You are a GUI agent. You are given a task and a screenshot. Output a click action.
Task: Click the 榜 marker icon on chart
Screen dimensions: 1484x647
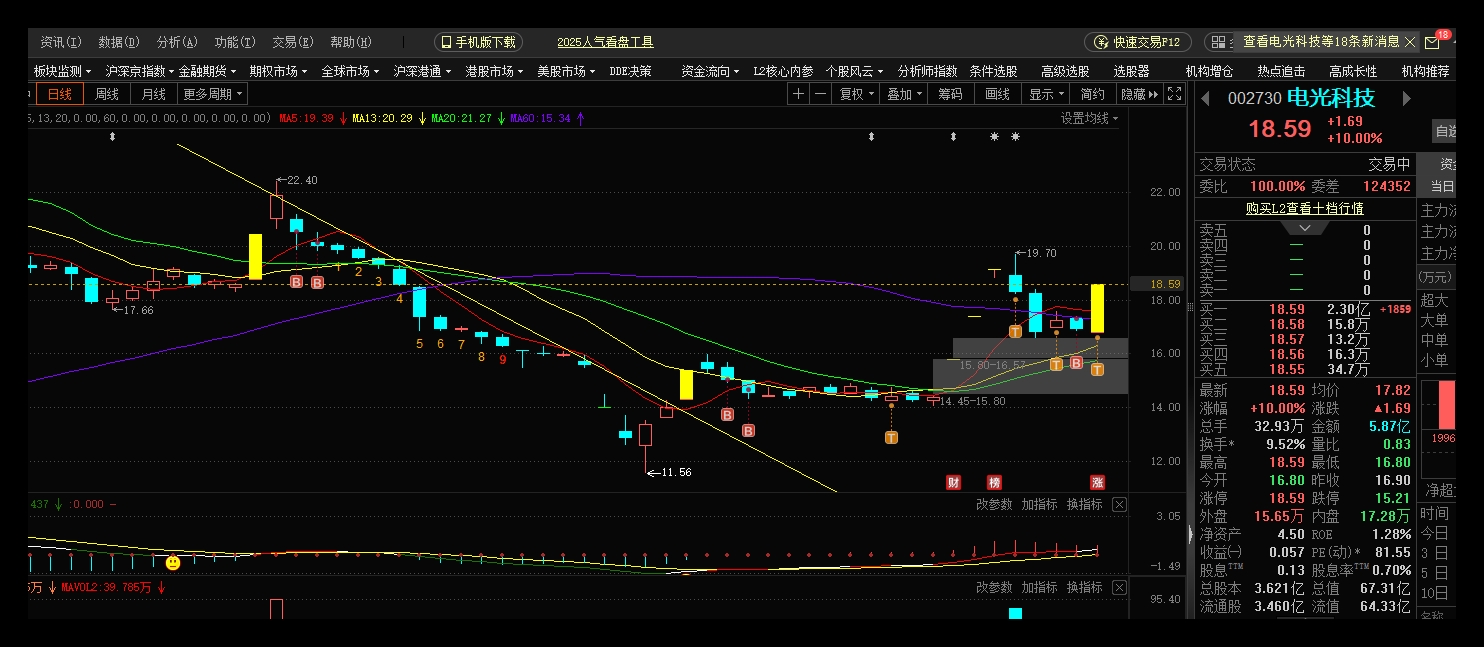click(x=994, y=482)
